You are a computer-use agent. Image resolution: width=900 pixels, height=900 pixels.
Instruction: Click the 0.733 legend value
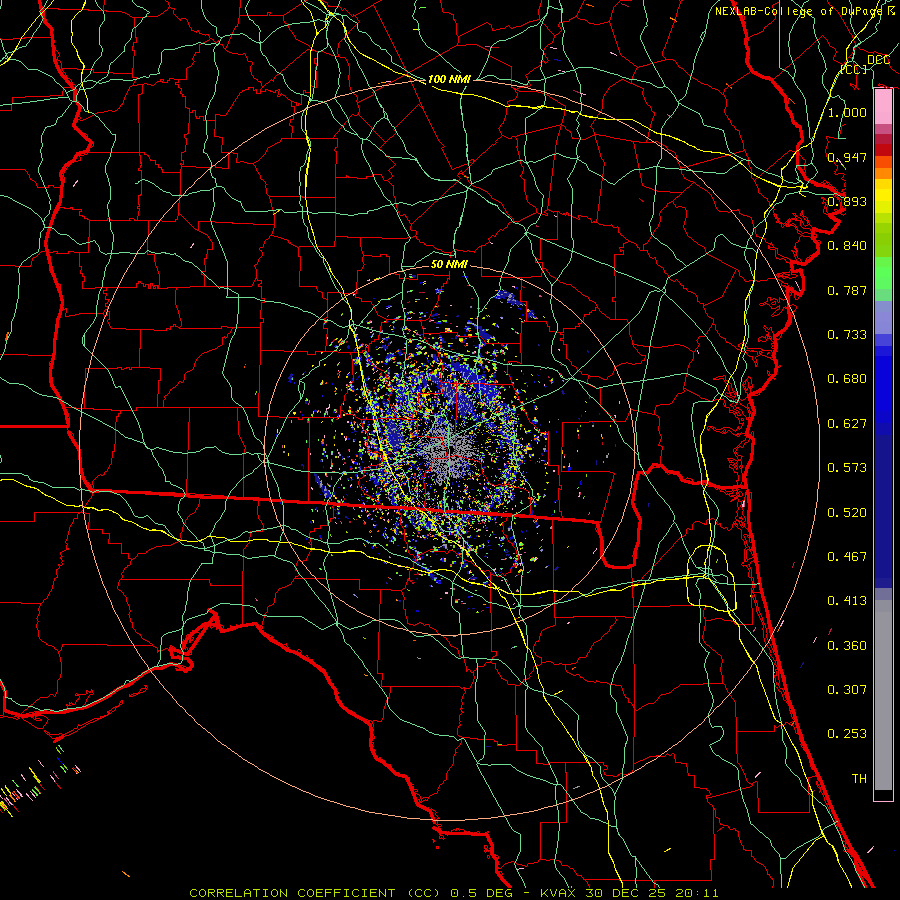click(847, 335)
